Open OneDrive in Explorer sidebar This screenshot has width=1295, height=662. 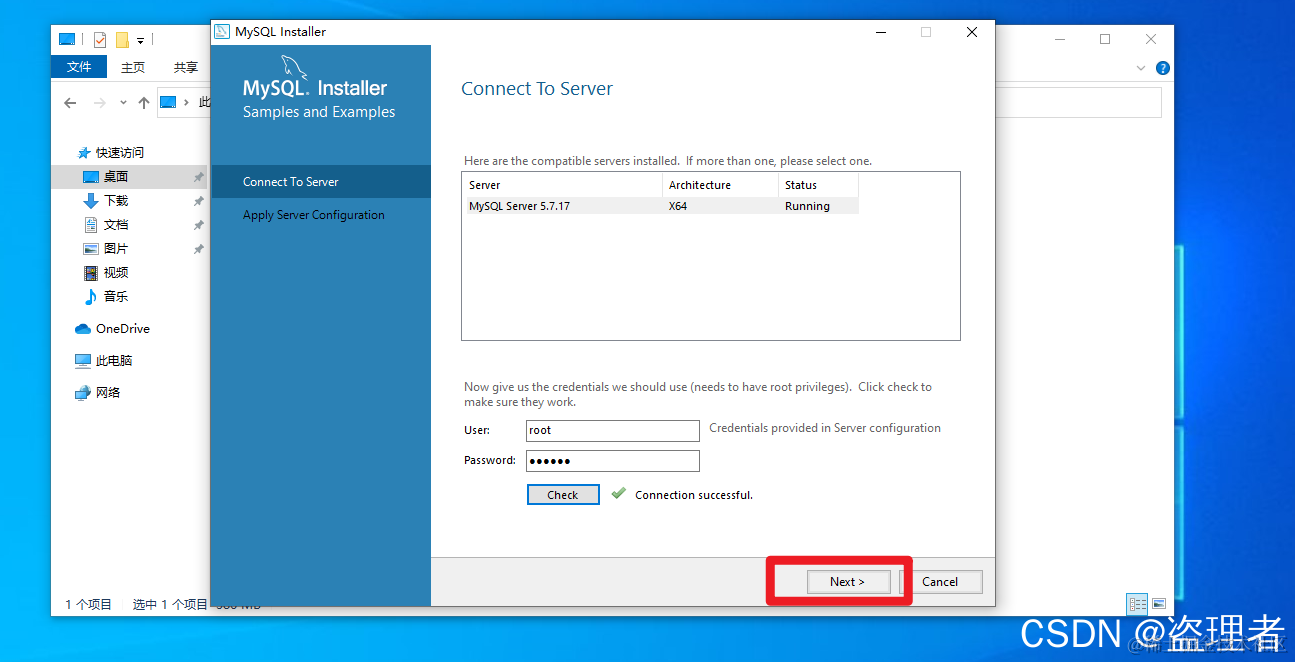click(113, 329)
